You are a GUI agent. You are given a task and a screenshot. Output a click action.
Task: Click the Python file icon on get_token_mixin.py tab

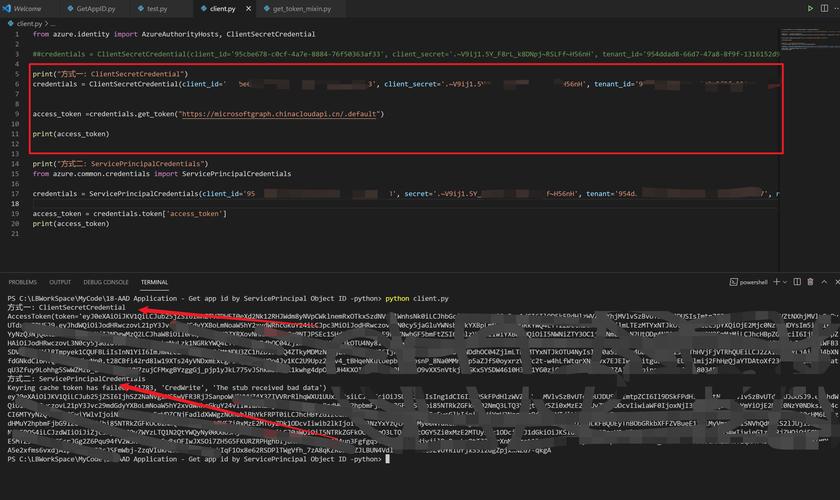click(266, 9)
